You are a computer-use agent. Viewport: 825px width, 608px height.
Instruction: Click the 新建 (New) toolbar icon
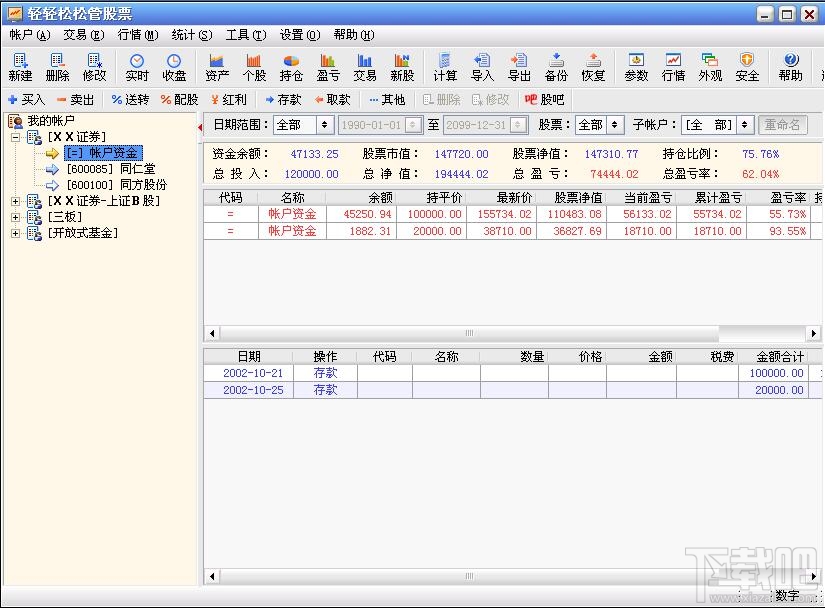tap(20, 67)
